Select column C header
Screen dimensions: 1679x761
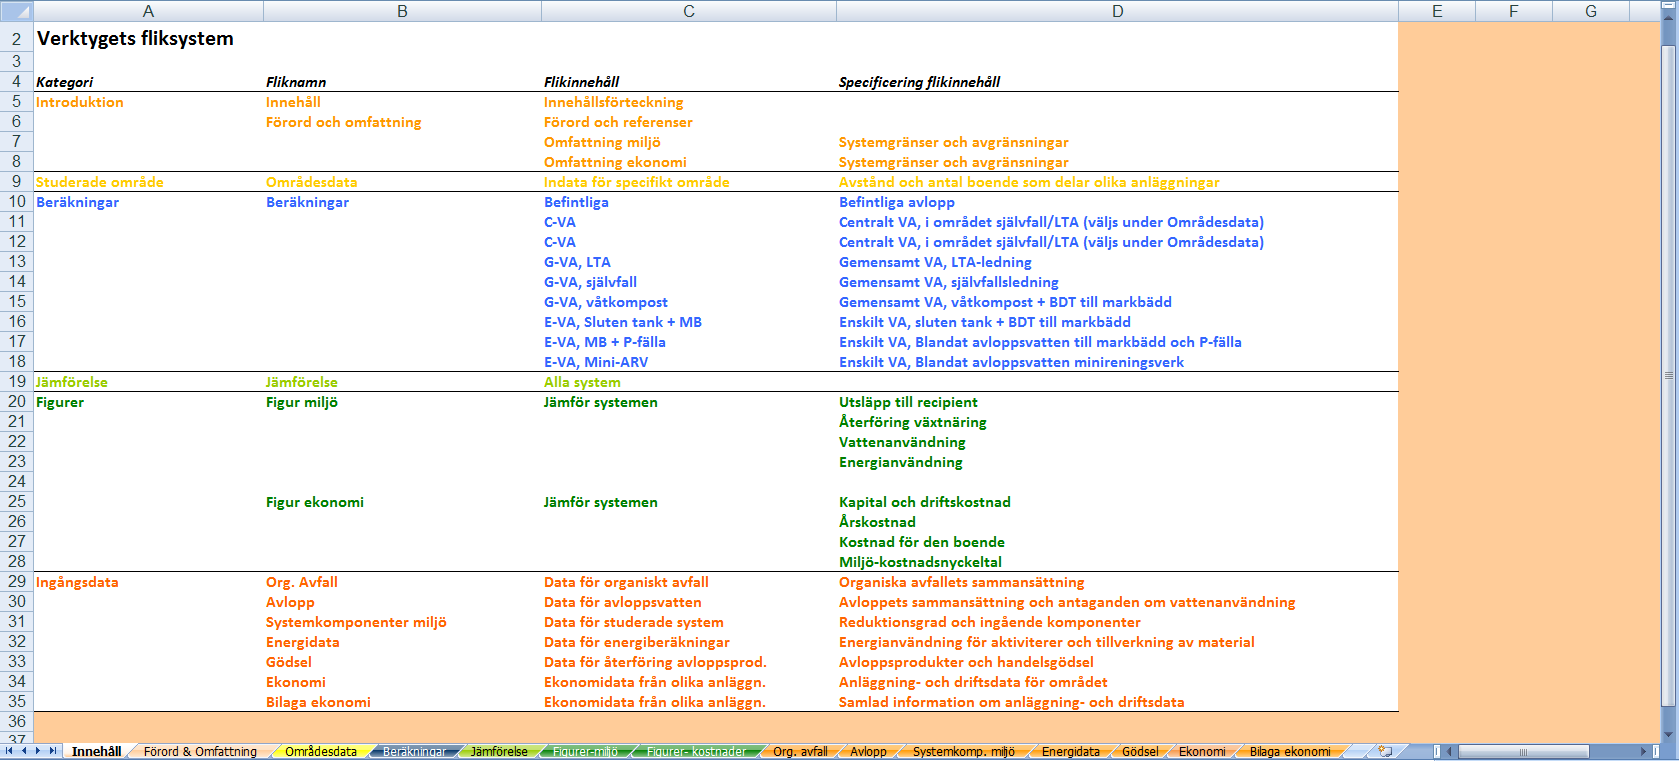point(689,11)
